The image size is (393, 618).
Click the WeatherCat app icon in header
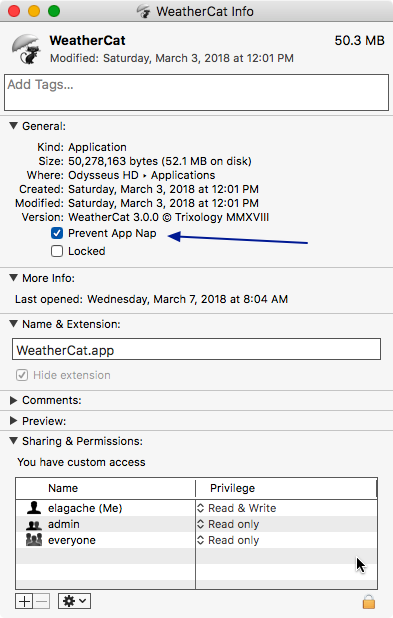coord(26,49)
